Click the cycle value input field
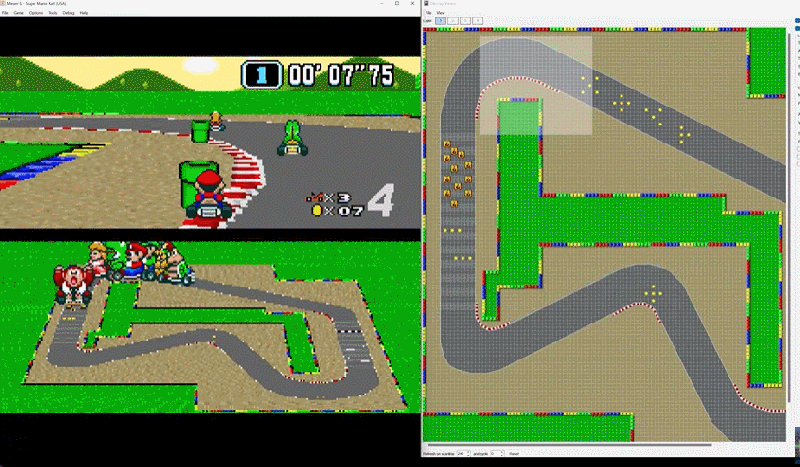This screenshot has height=467, width=800. pos(495,453)
